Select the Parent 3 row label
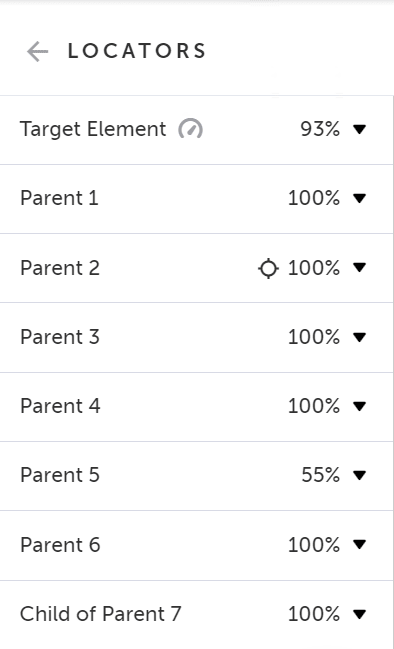The image size is (394, 649). pos(60,337)
